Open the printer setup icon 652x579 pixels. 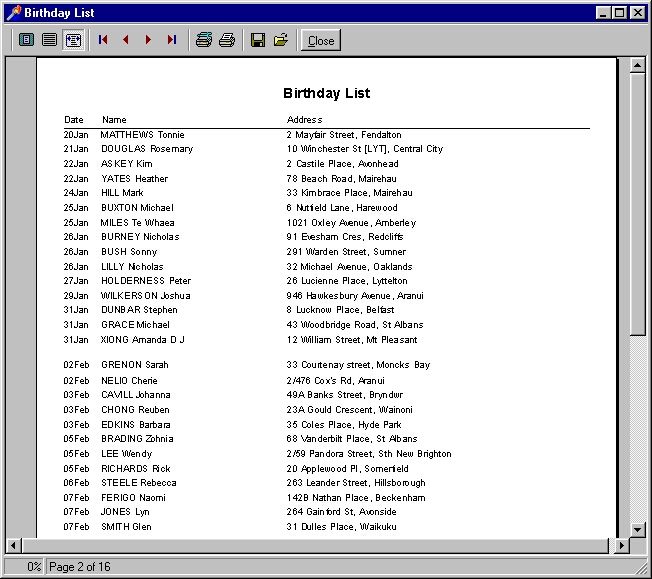204,40
